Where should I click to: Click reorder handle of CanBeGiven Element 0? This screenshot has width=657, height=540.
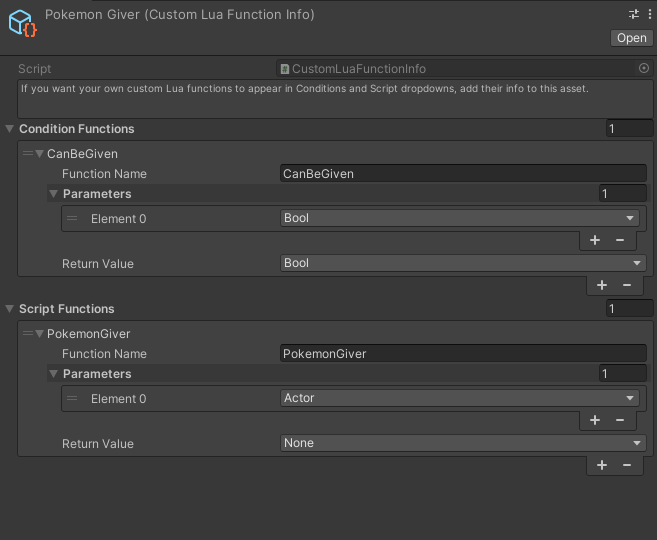click(72, 218)
